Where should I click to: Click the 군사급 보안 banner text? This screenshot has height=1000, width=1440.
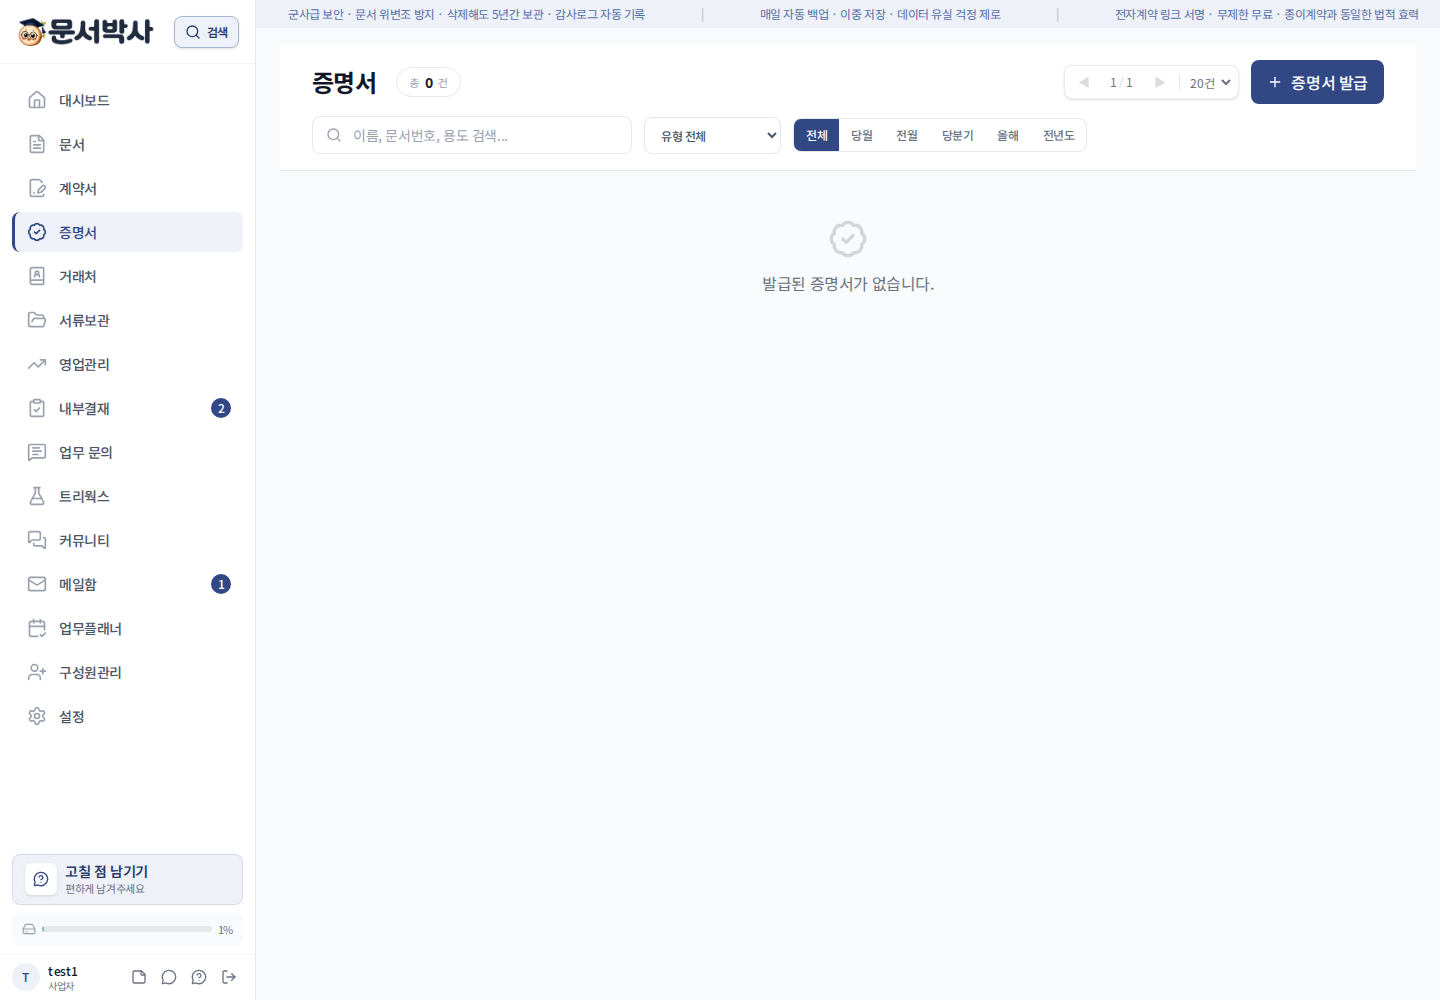point(466,14)
